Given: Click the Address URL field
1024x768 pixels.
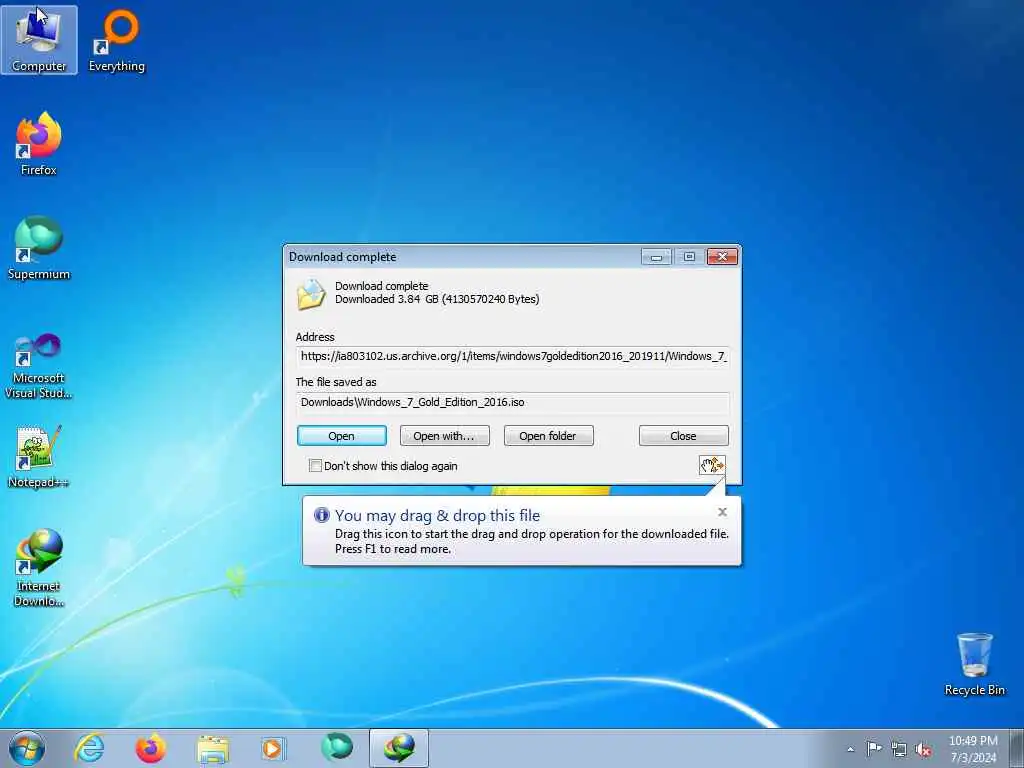Looking at the screenshot, I should (513, 357).
